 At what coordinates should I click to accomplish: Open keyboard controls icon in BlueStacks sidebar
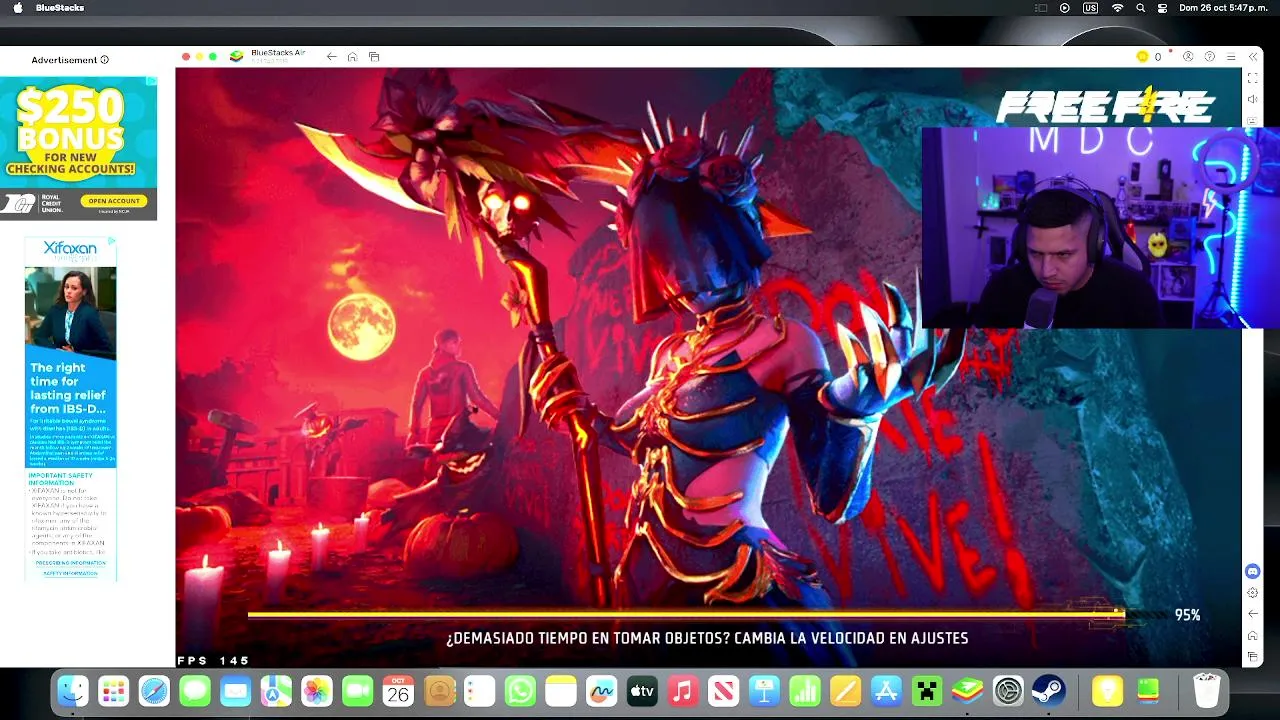pyautogui.click(x=1253, y=120)
